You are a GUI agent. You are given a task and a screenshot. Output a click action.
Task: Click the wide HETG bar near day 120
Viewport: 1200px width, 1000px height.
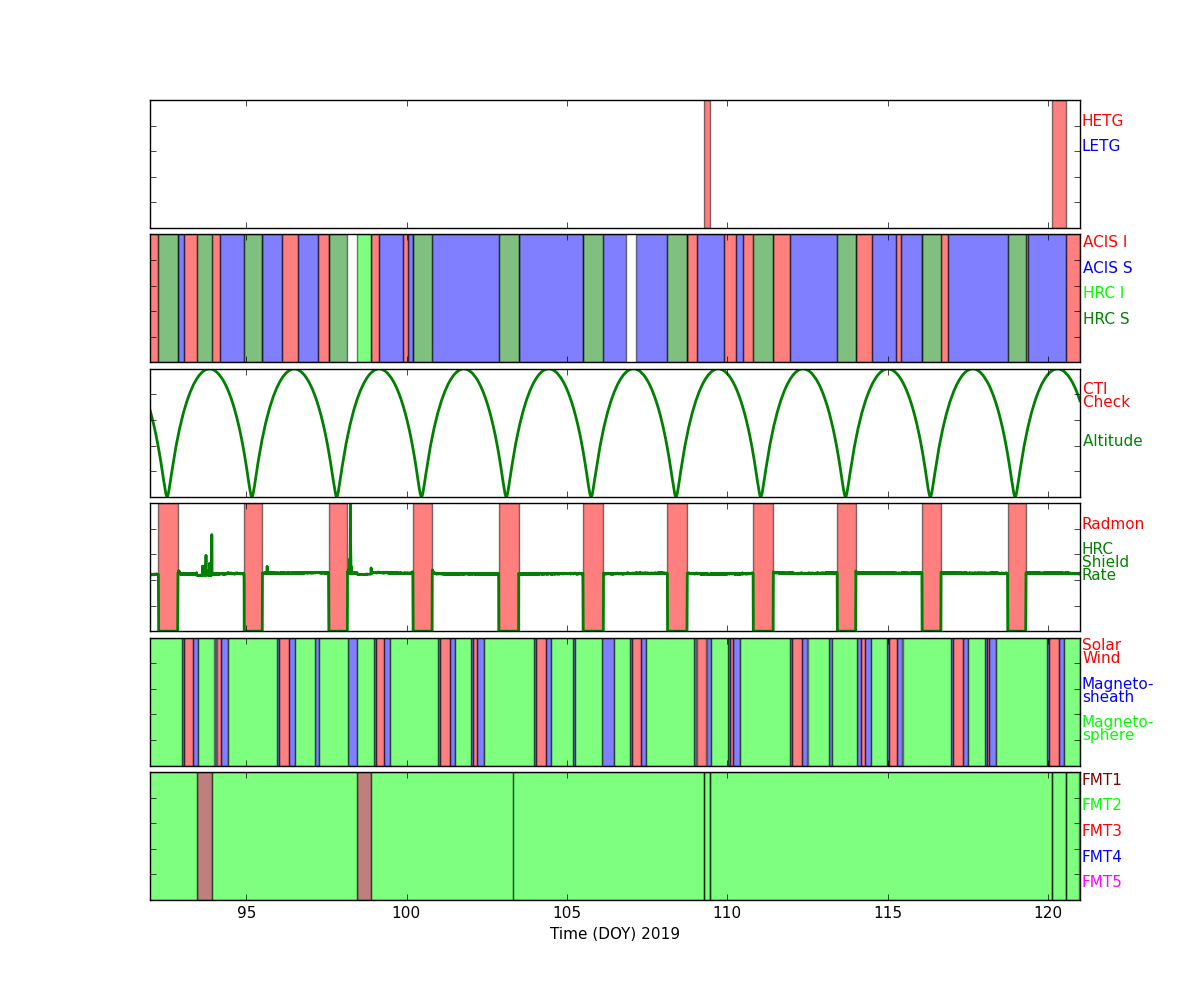pos(1059,164)
